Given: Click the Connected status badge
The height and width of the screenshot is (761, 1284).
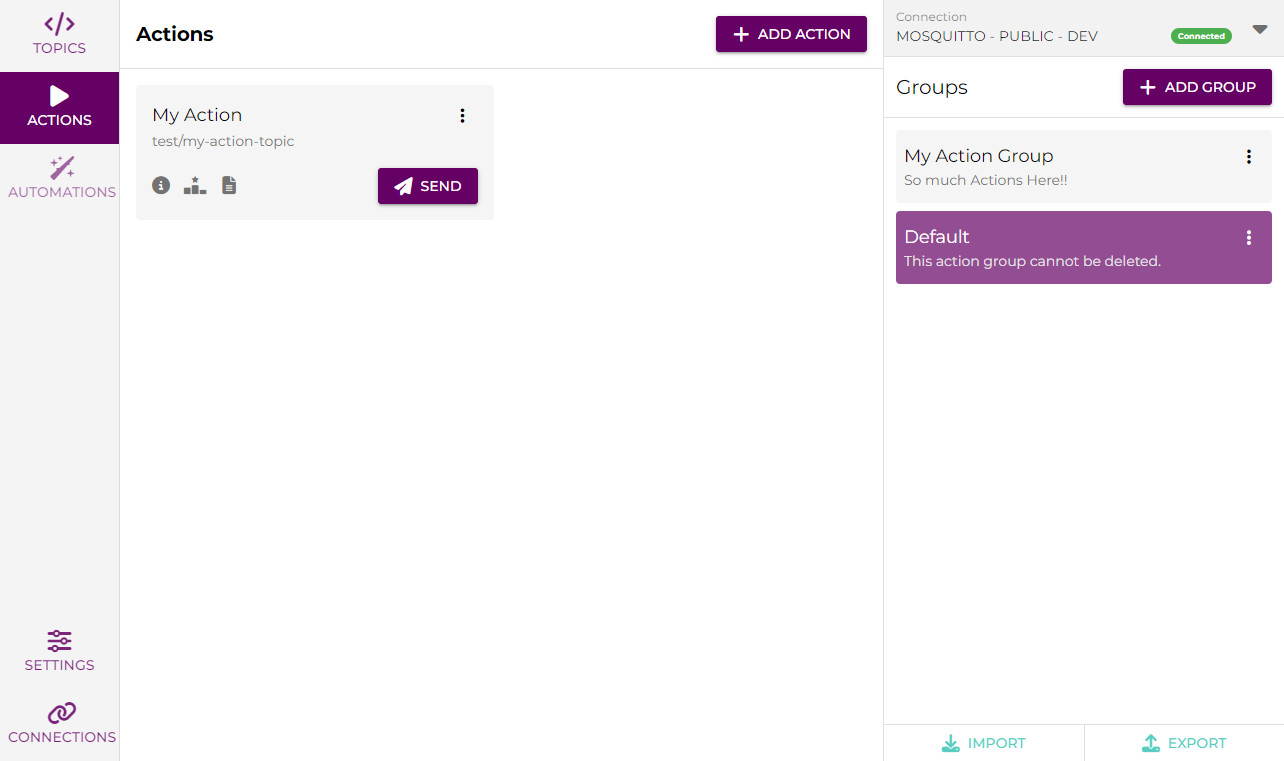Looking at the screenshot, I should pyautogui.click(x=1201, y=36).
